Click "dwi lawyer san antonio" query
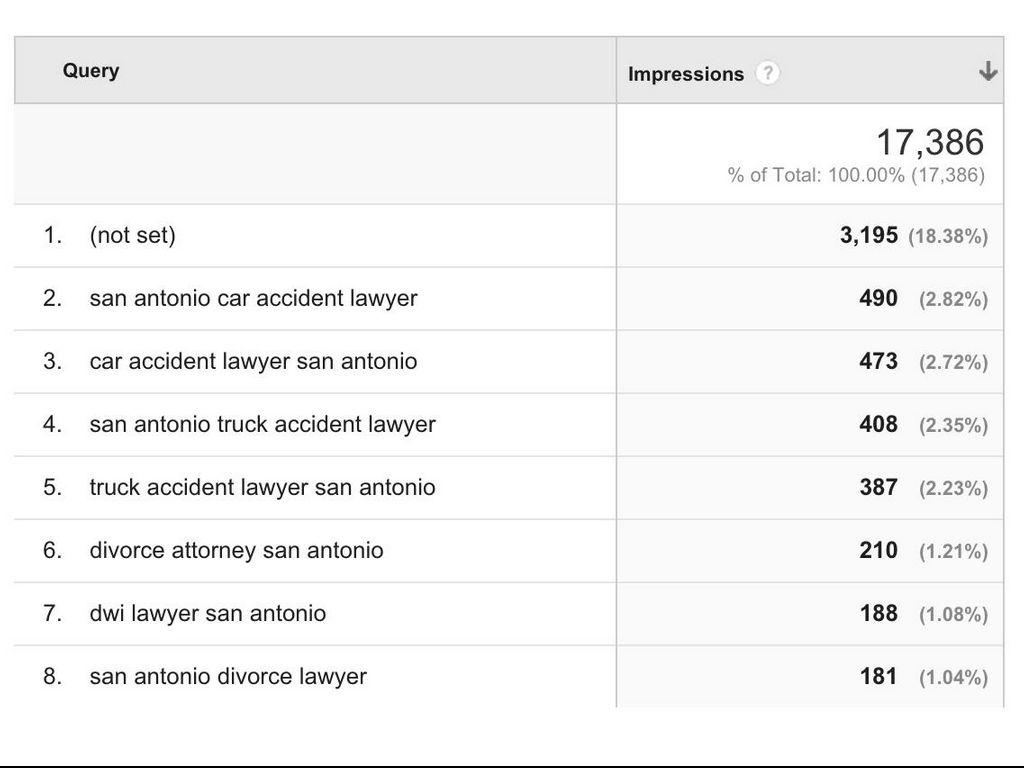The image size is (1024, 768). (207, 613)
